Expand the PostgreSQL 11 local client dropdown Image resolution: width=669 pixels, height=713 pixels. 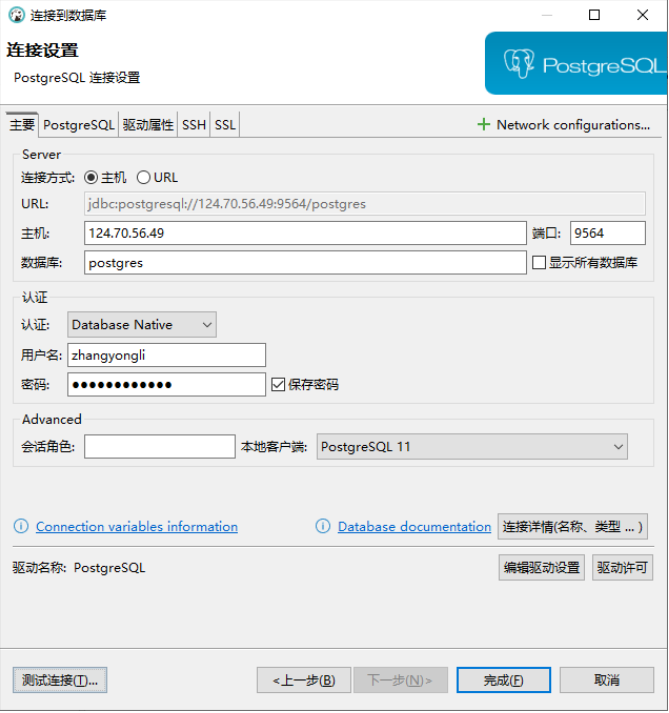pos(472,447)
